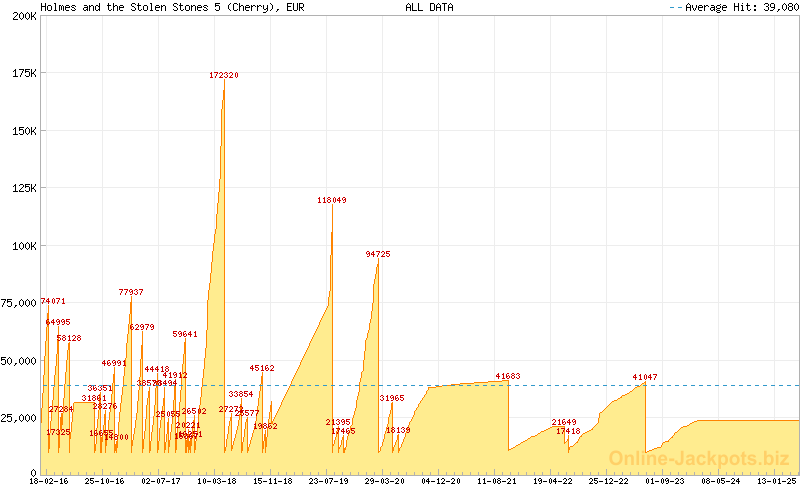800x490 pixels.
Task: Click the 94725 data point label
Action: coord(378,254)
